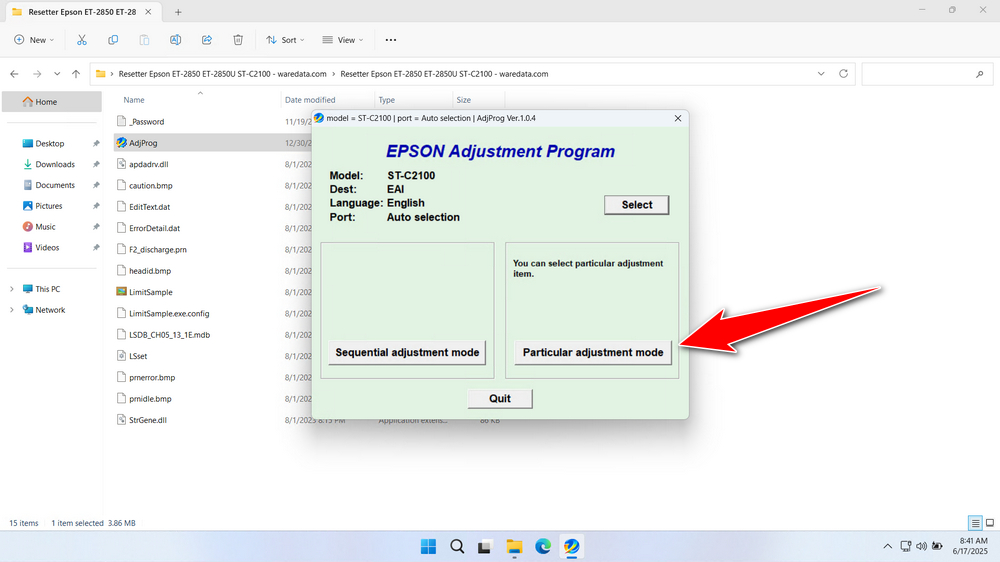Select the Resetter Epson ET-2850 tab
This screenshot has width=1000, height=562.
click(x=83, y=12)
